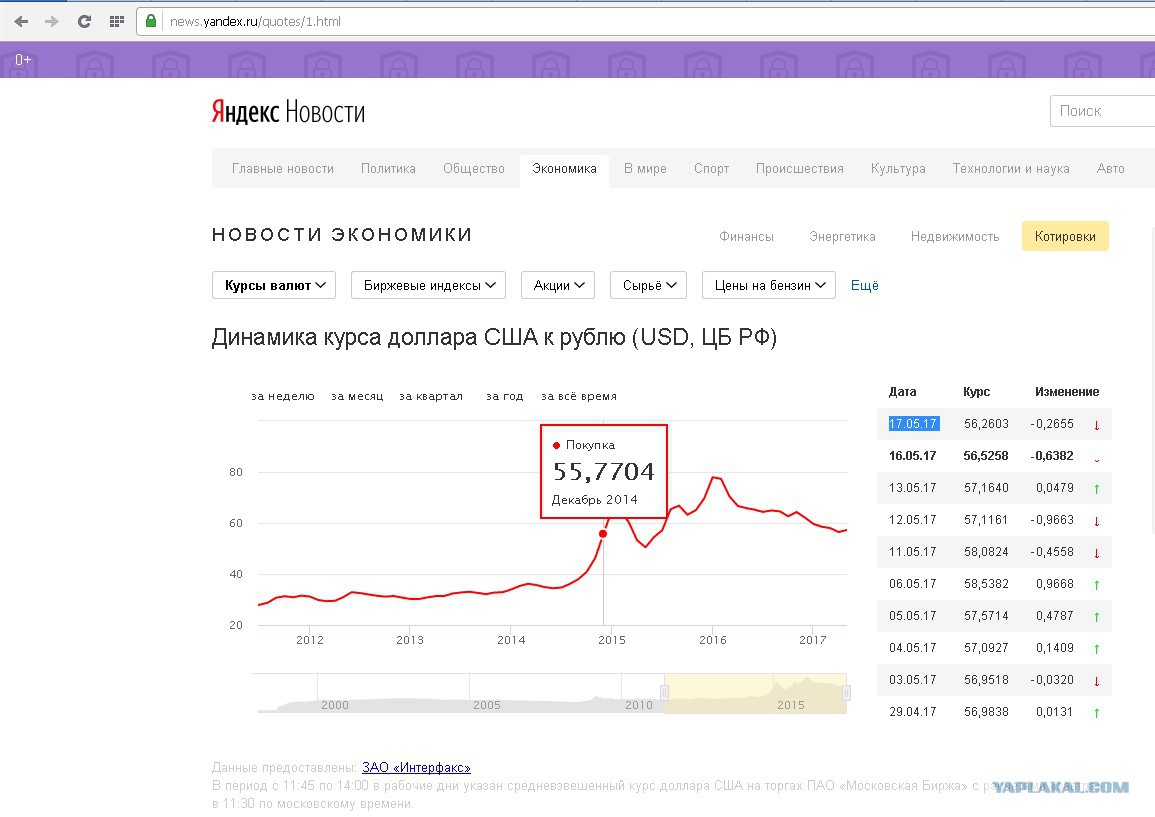
Task: Select the highlighted date 17.05.17
Action: click(x=913, y=424)
